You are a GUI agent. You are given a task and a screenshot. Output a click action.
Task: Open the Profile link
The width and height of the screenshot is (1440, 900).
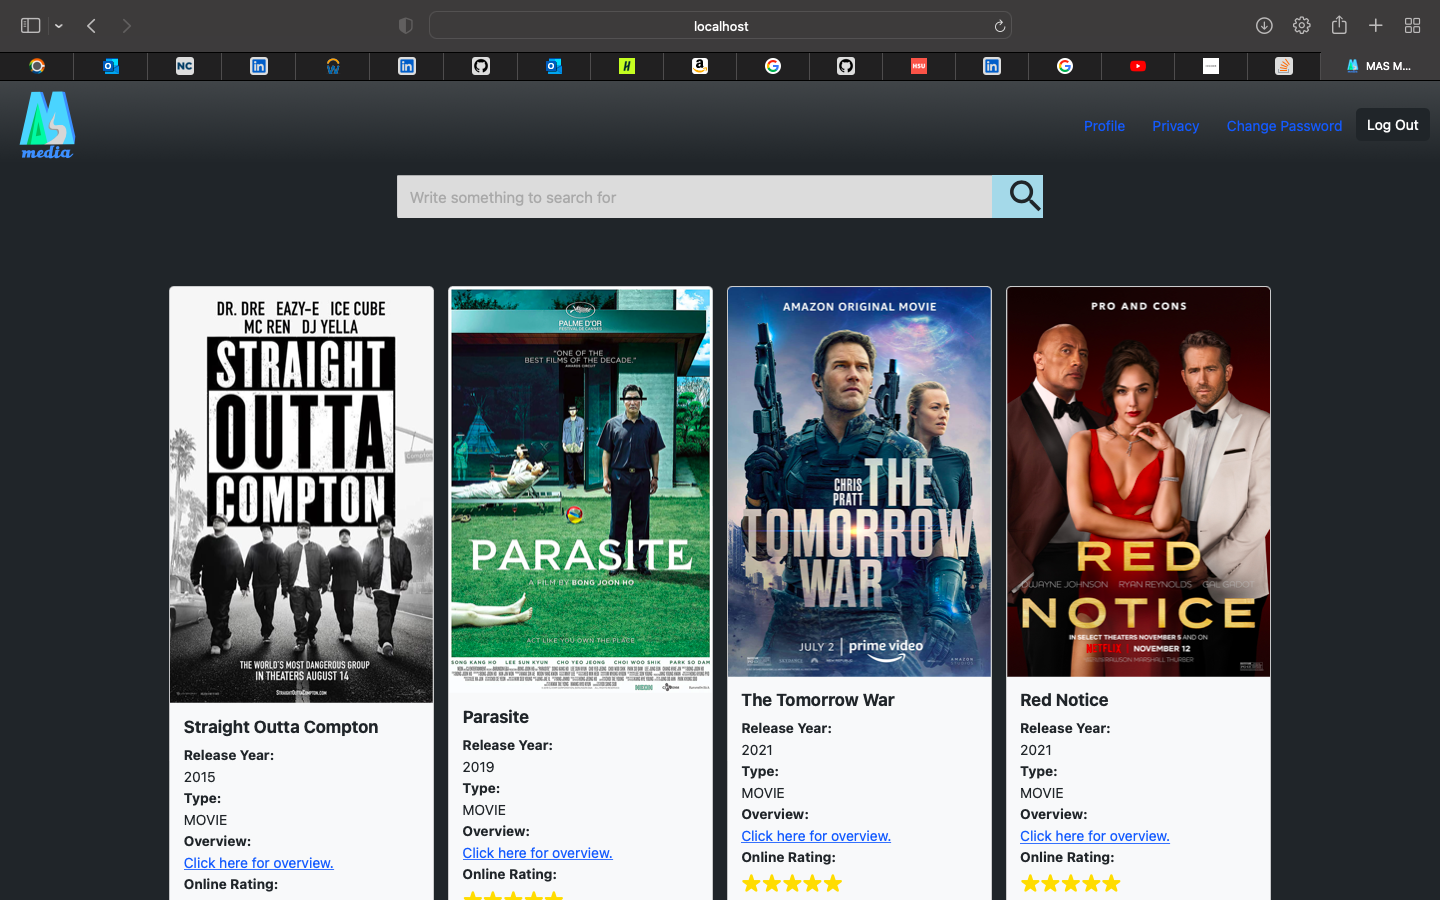[x=1104, y=126]
